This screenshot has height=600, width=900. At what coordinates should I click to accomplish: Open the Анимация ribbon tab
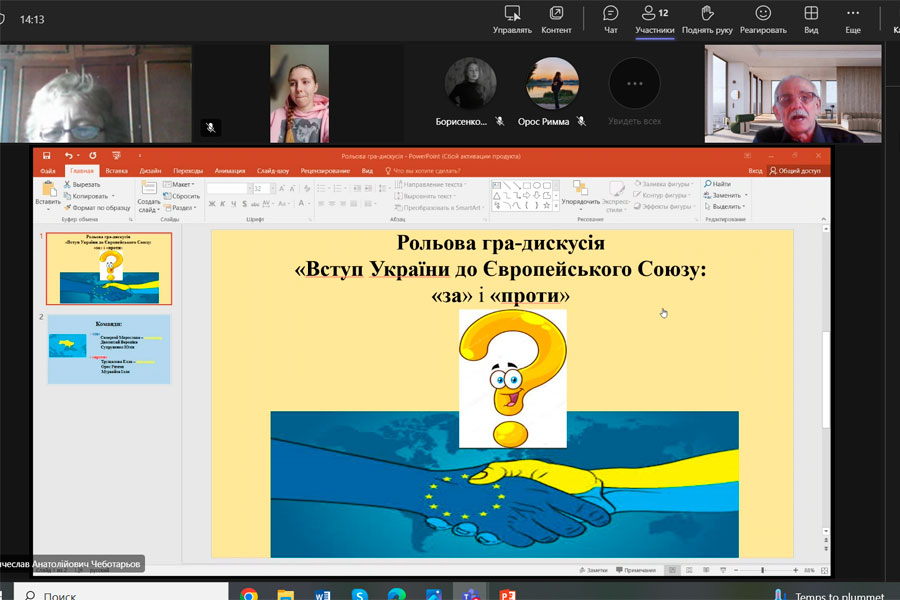coord(229,171)
